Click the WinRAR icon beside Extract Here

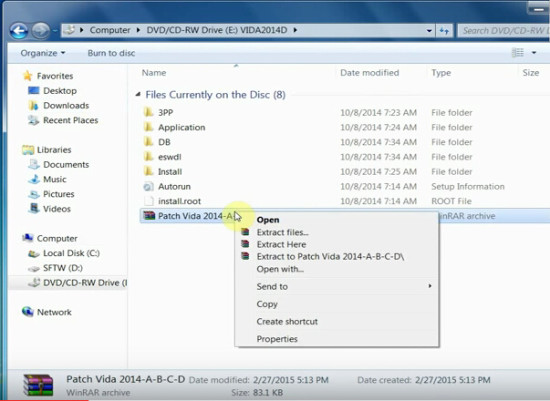[x=245, y=244]
